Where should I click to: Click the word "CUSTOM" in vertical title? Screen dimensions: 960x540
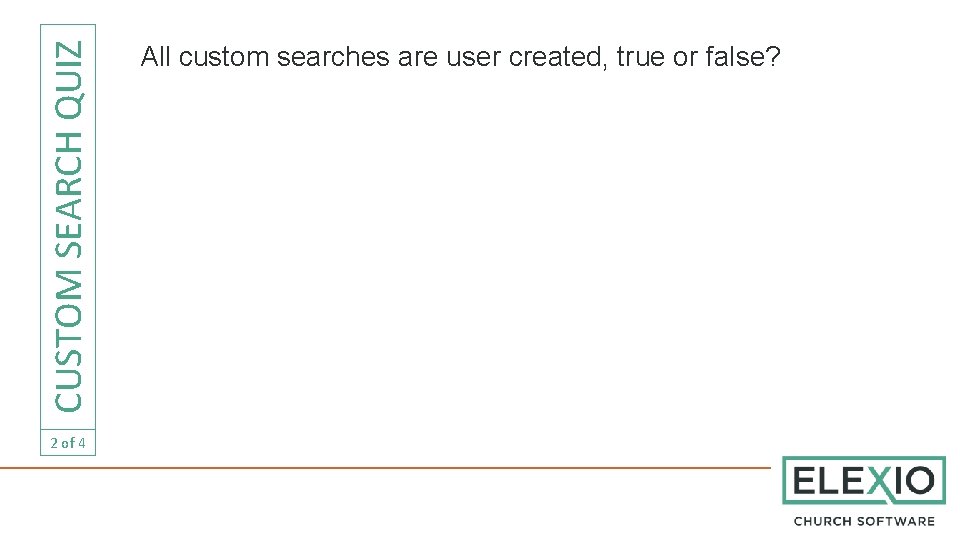point(69,342)
